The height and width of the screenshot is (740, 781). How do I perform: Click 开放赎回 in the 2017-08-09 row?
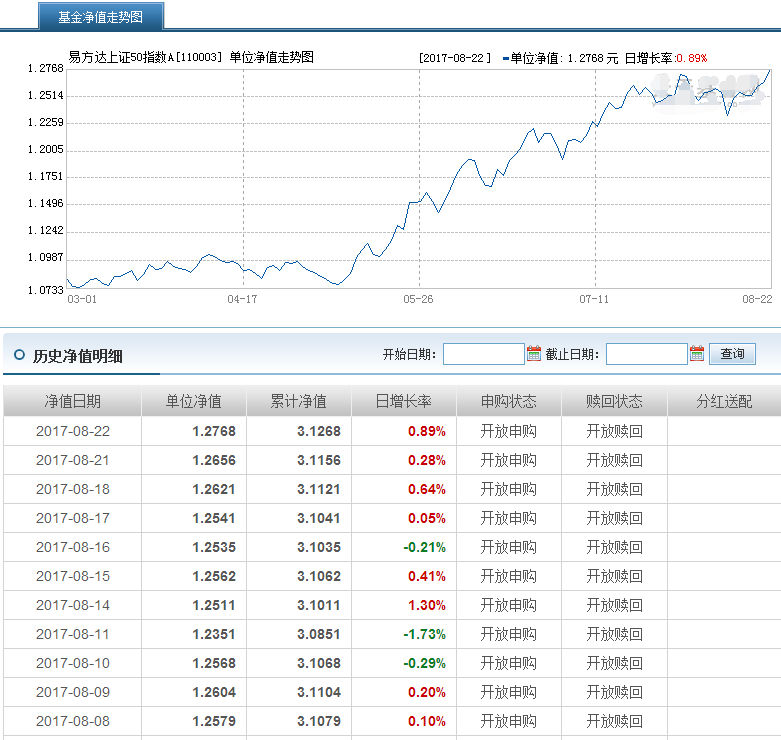pyautogui.click(x=615, y=692)
